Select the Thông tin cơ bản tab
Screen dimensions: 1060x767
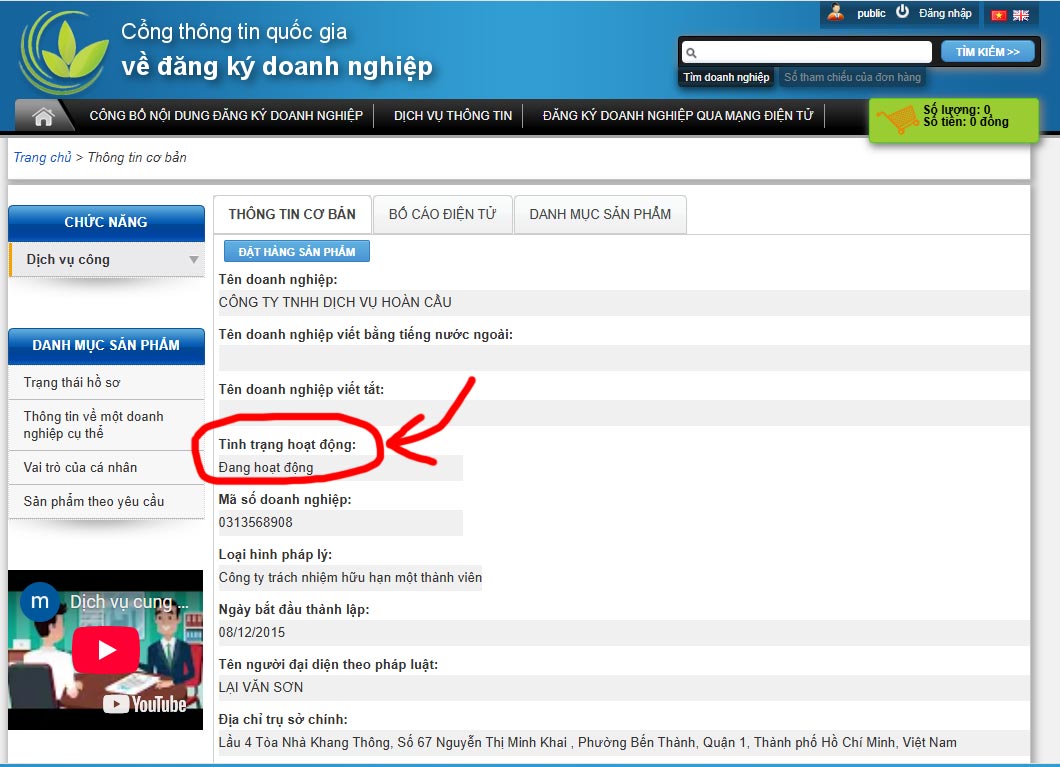tap(292, 214)
